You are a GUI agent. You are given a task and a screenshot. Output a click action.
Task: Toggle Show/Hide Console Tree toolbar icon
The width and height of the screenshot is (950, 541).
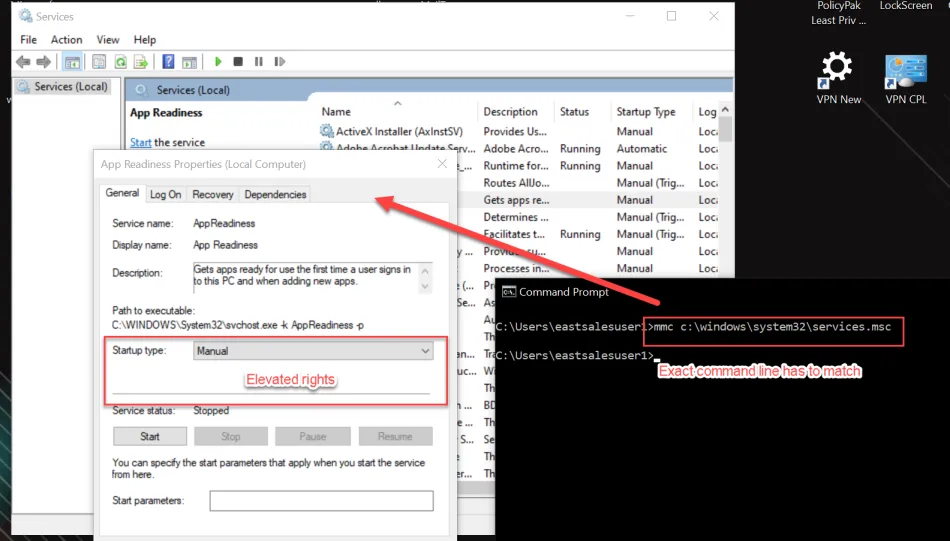pos(73,62)
